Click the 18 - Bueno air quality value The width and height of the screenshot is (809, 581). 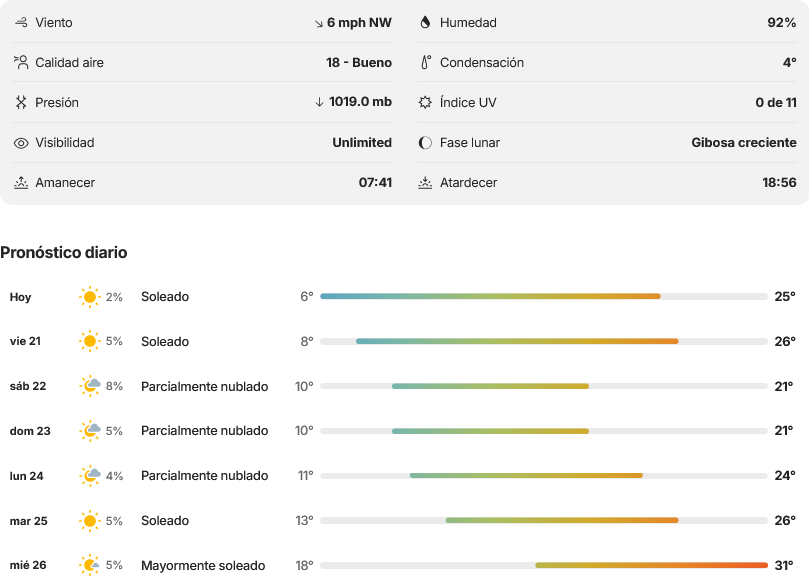359,62
